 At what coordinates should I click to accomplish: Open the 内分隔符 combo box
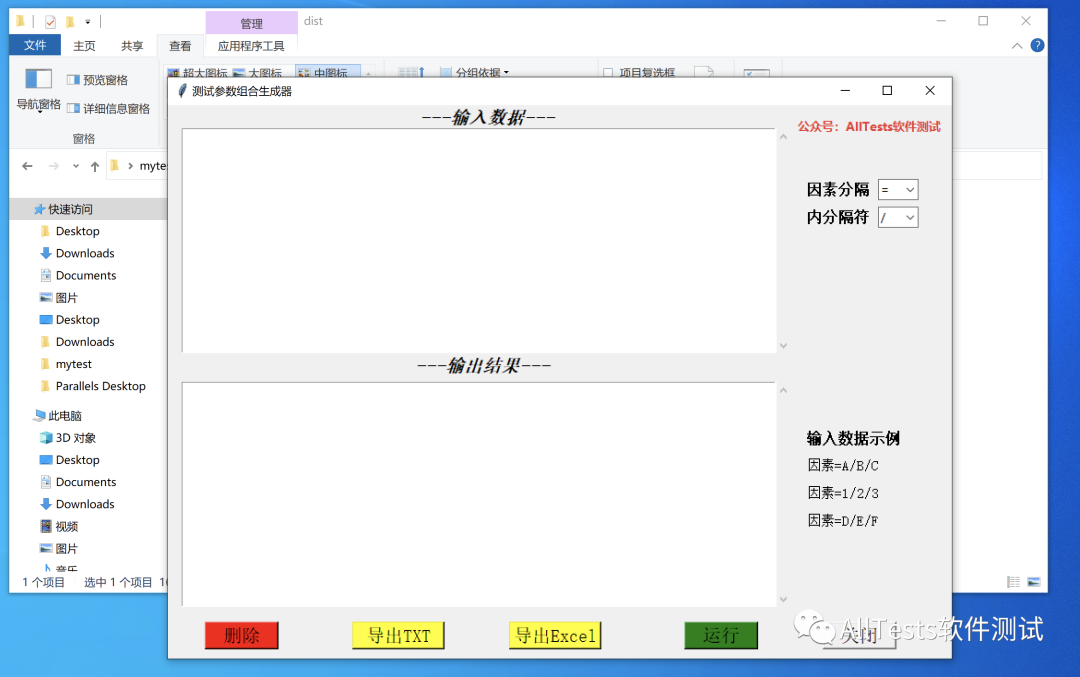(898, 218)
